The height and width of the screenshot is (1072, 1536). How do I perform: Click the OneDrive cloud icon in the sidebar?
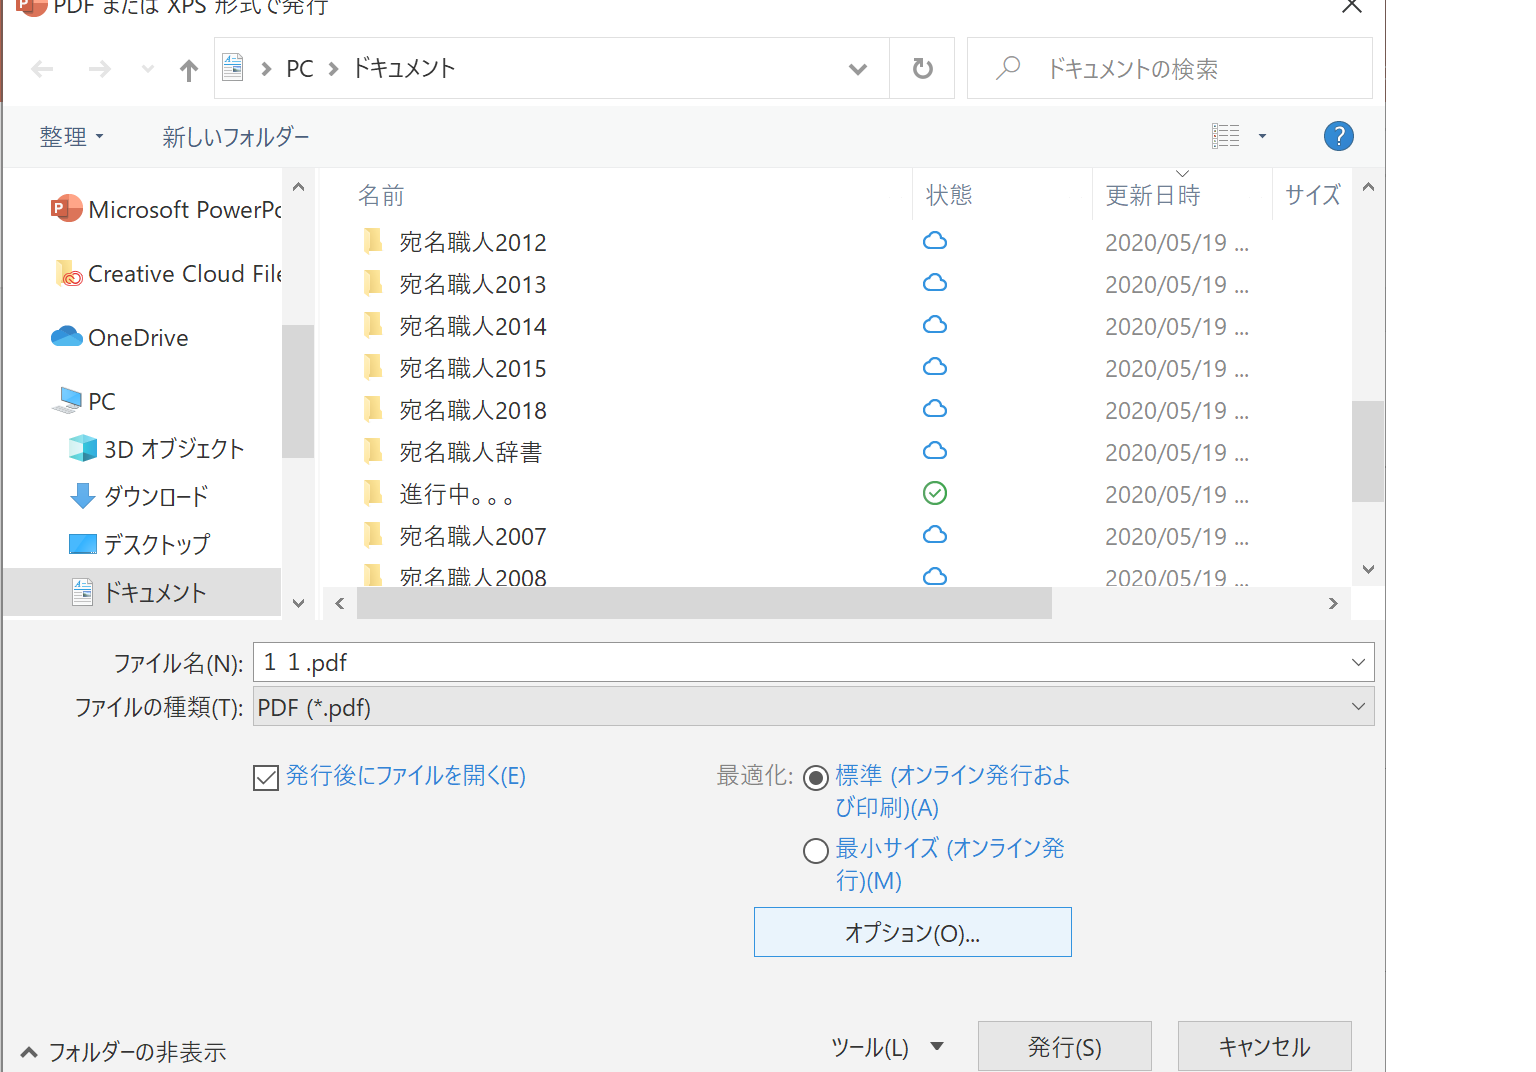click(x=67, y=337)
